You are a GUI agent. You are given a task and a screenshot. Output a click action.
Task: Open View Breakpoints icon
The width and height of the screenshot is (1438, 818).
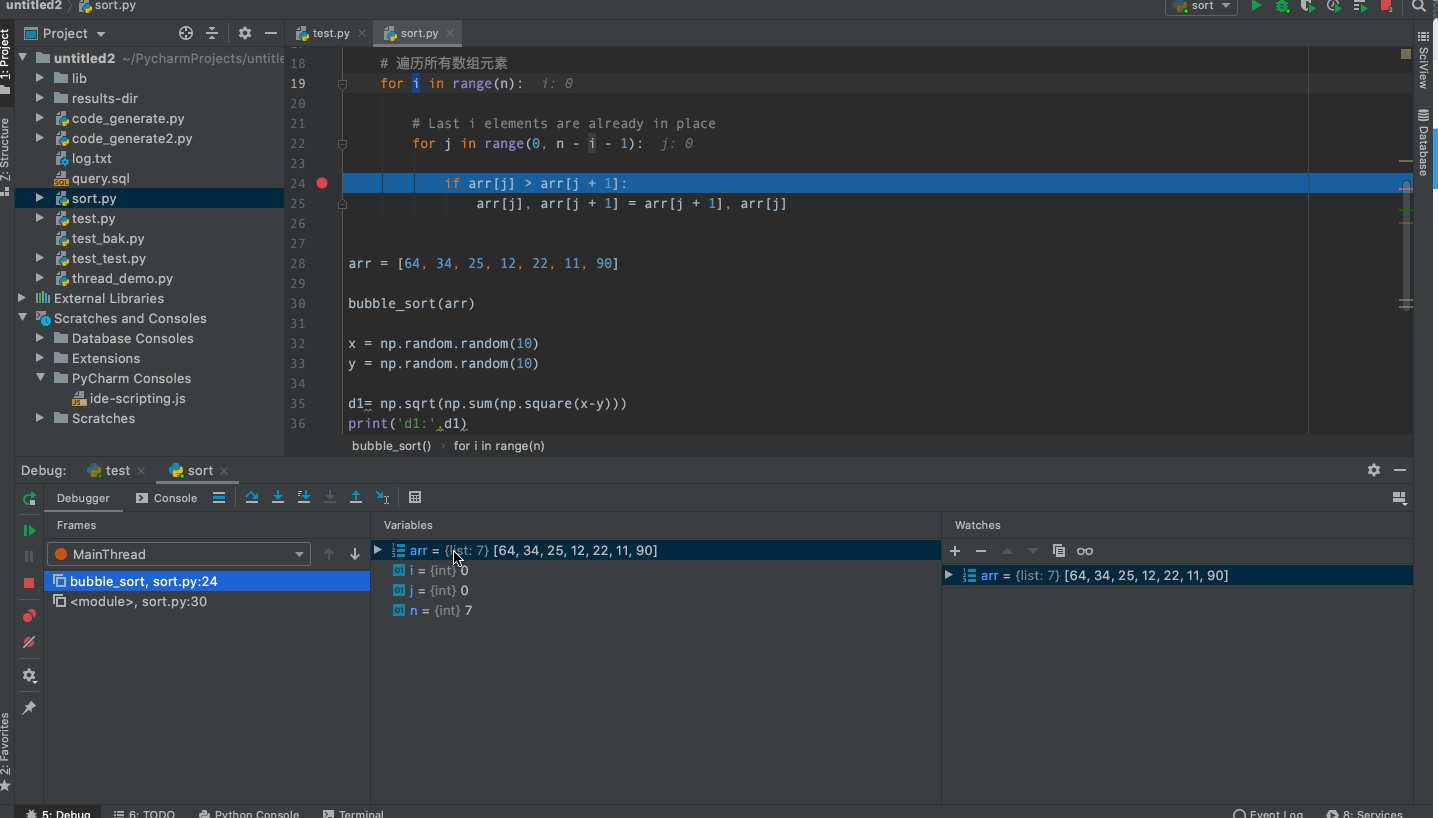[x=29, y=616]
